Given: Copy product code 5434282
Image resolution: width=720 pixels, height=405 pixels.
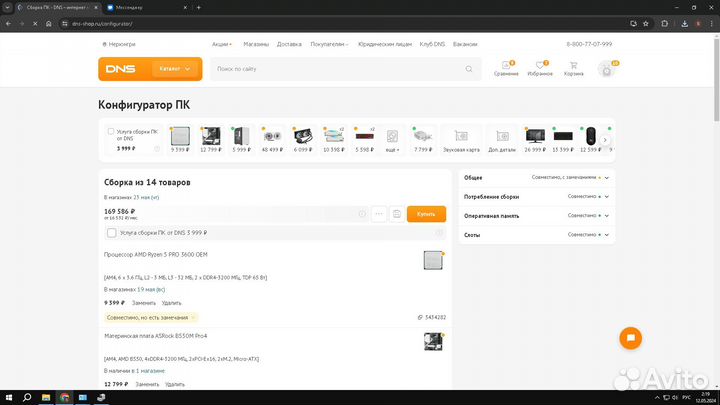Looking at the screenshot, I should (432, 317).
